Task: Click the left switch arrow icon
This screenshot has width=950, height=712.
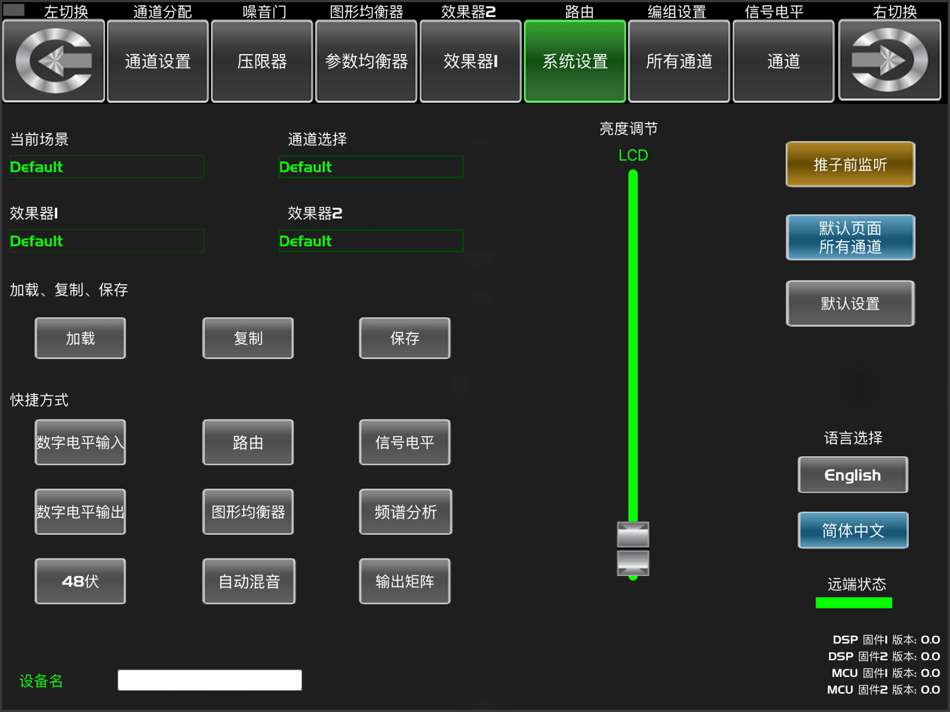Action: 53,61
